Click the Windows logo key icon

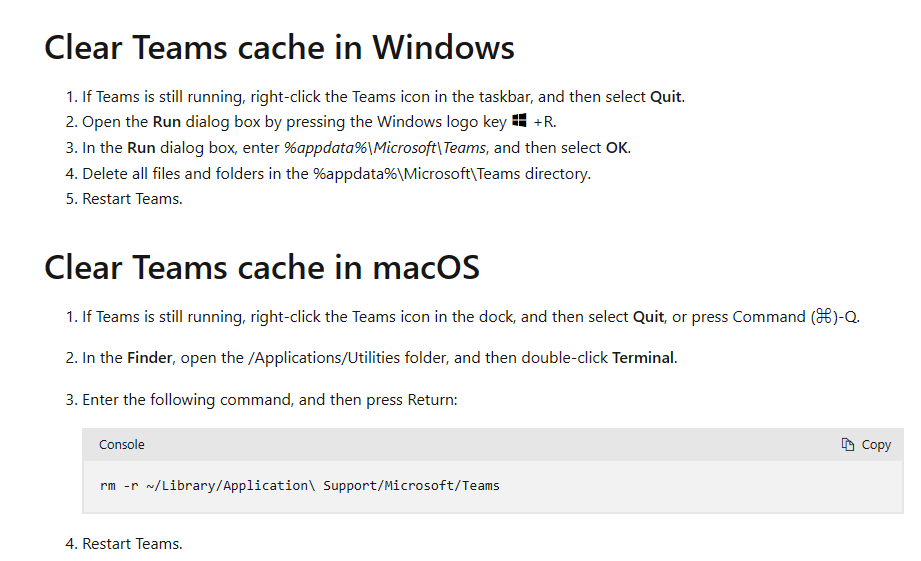pyautogui.click(x=519, y=120)
